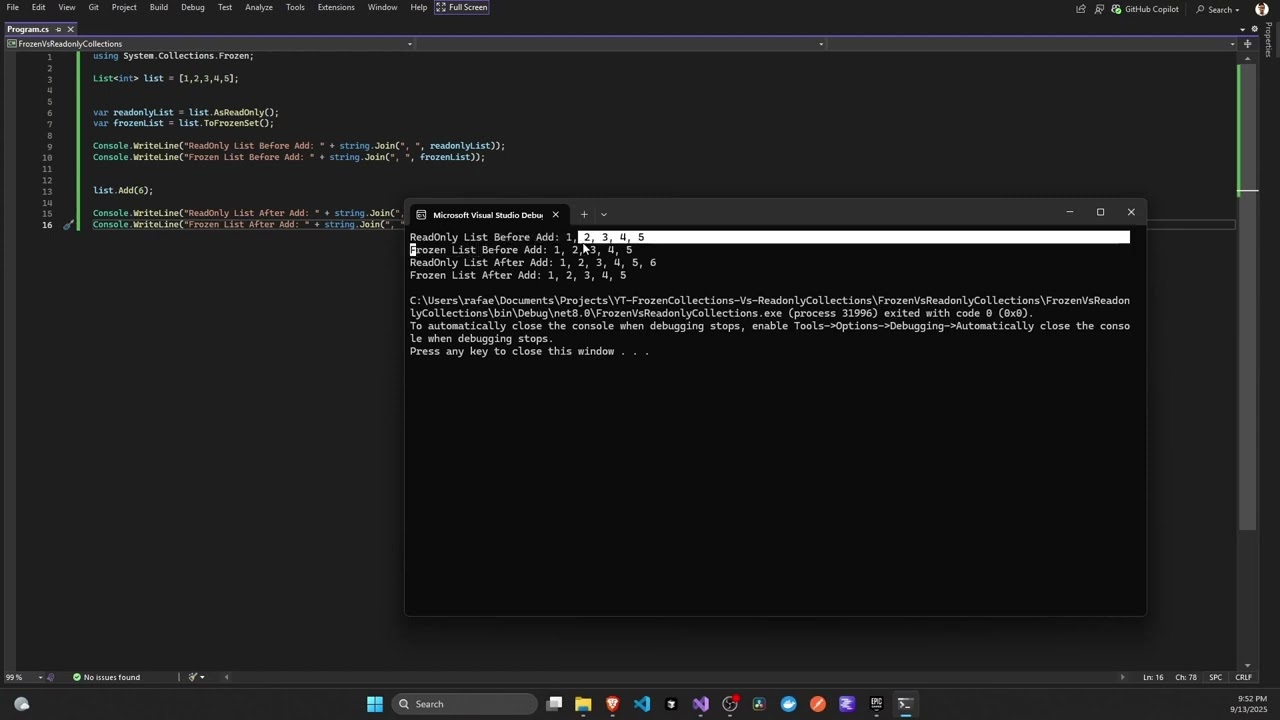This screenshot has width=1280, height=720.
Task: Minimize the debug console window
Action: [1069, 212]
